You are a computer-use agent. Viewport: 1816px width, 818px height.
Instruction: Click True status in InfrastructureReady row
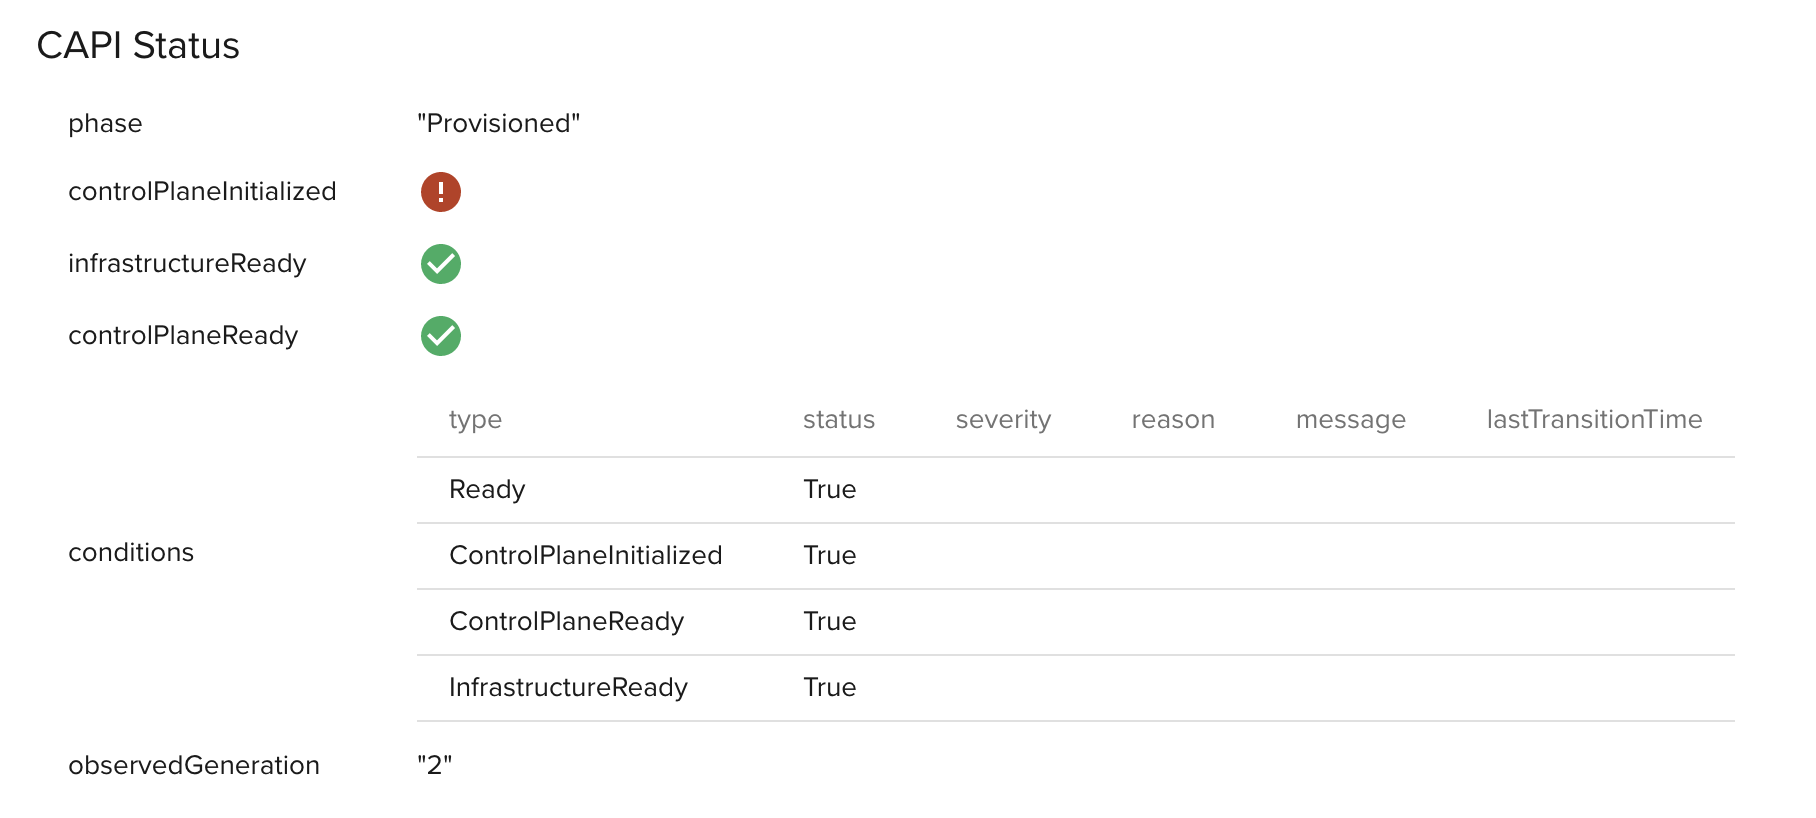tap(830, 687)
